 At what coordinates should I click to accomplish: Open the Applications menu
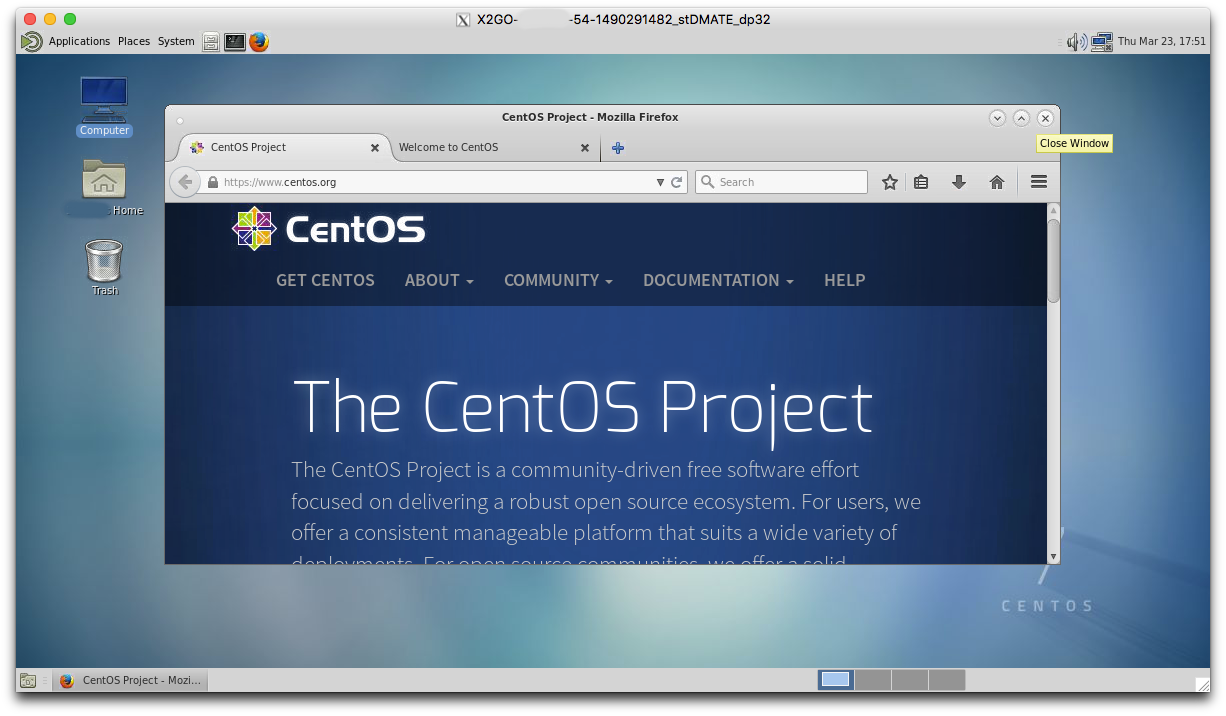pos(78,41)
